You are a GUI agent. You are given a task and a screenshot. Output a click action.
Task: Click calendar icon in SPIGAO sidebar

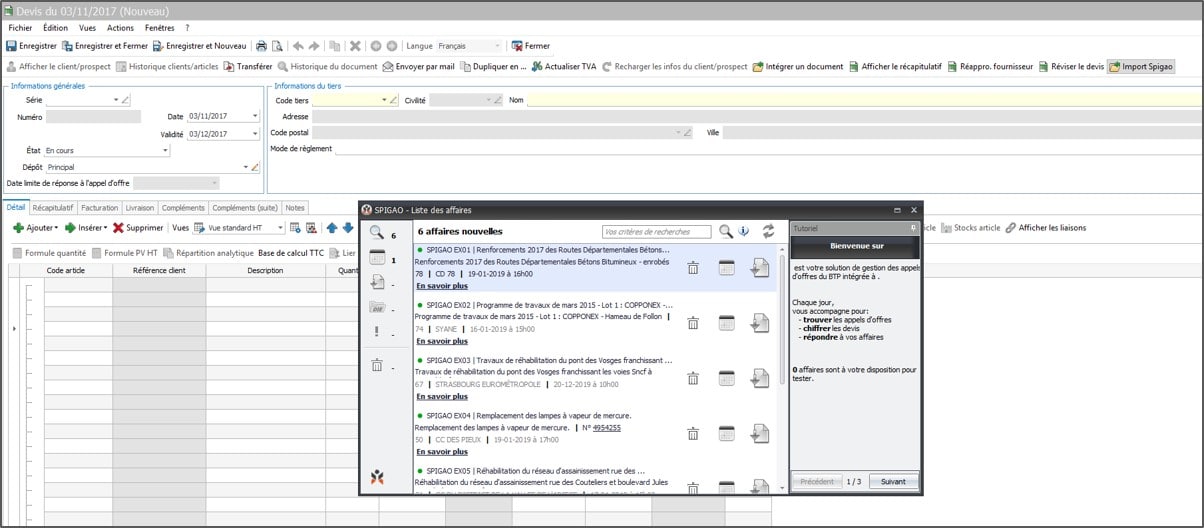click(377, 258)
